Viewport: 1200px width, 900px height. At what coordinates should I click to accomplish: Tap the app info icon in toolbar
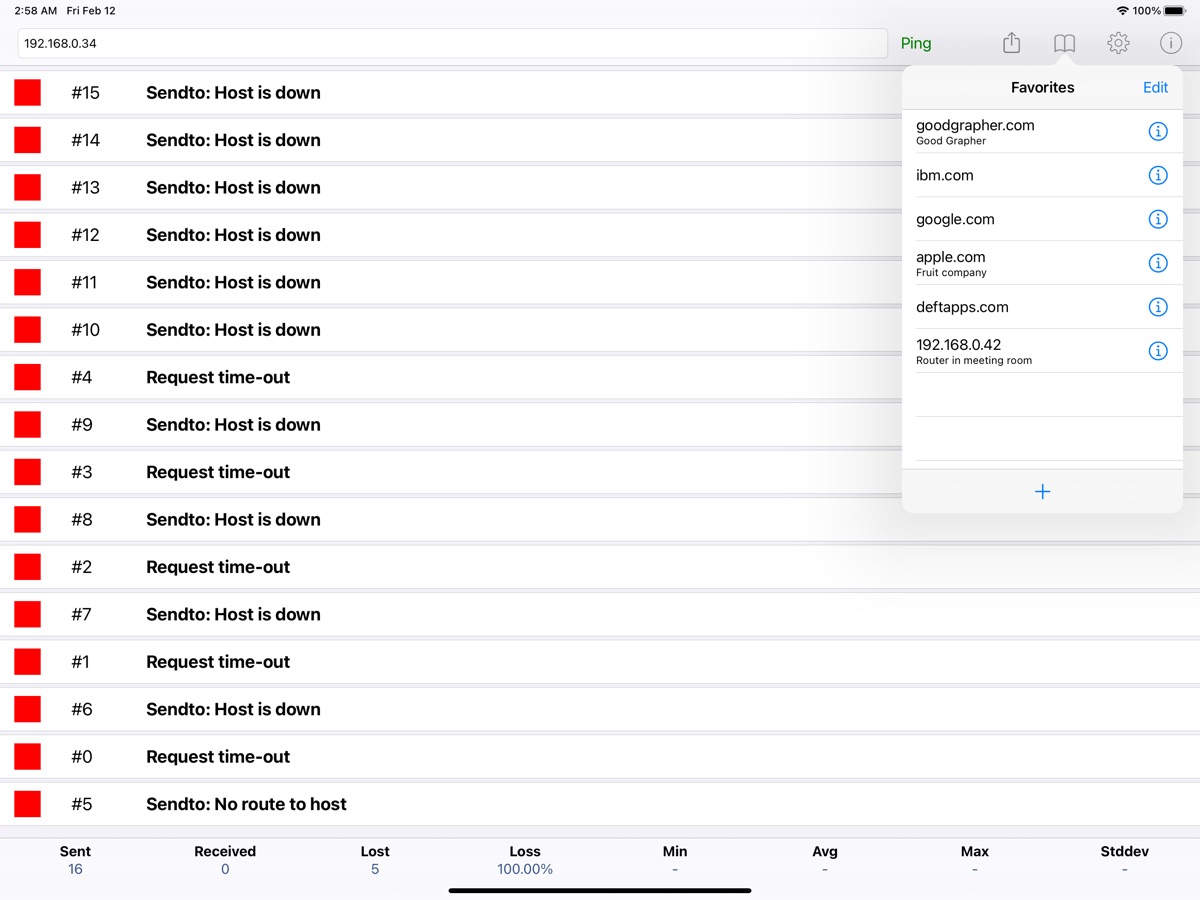tap(1170, 43)
